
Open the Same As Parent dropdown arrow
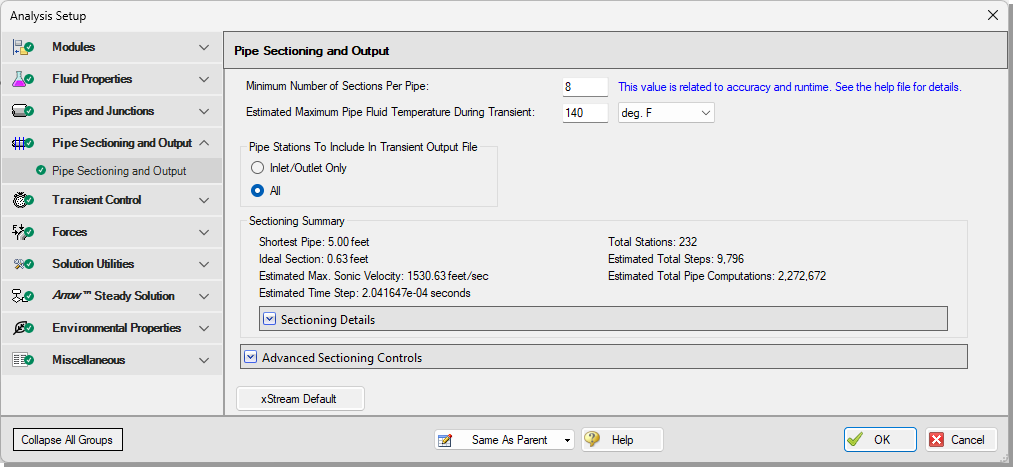[567, 440]
